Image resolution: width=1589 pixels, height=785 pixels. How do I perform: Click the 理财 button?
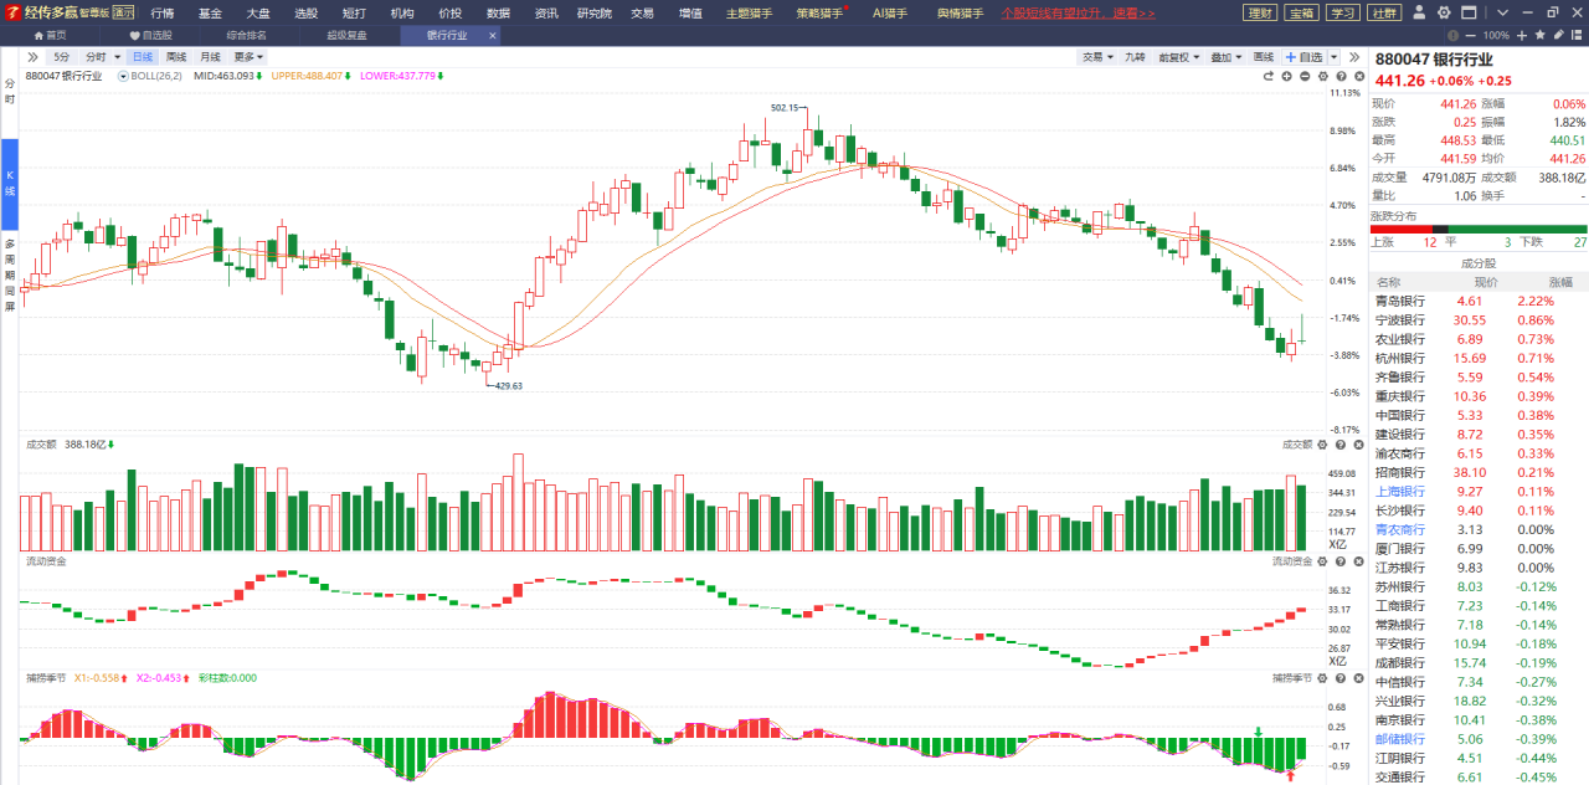pyautogui.click(x=1260, y=13)
